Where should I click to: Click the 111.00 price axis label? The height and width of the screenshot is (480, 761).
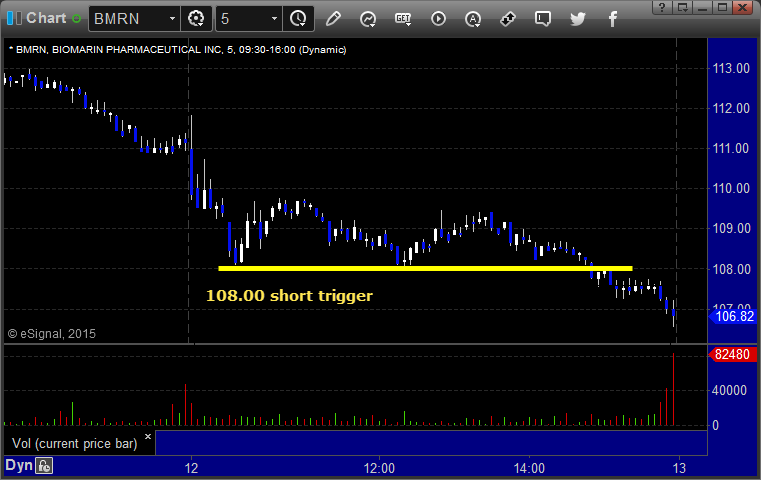[x=731, y=148]
